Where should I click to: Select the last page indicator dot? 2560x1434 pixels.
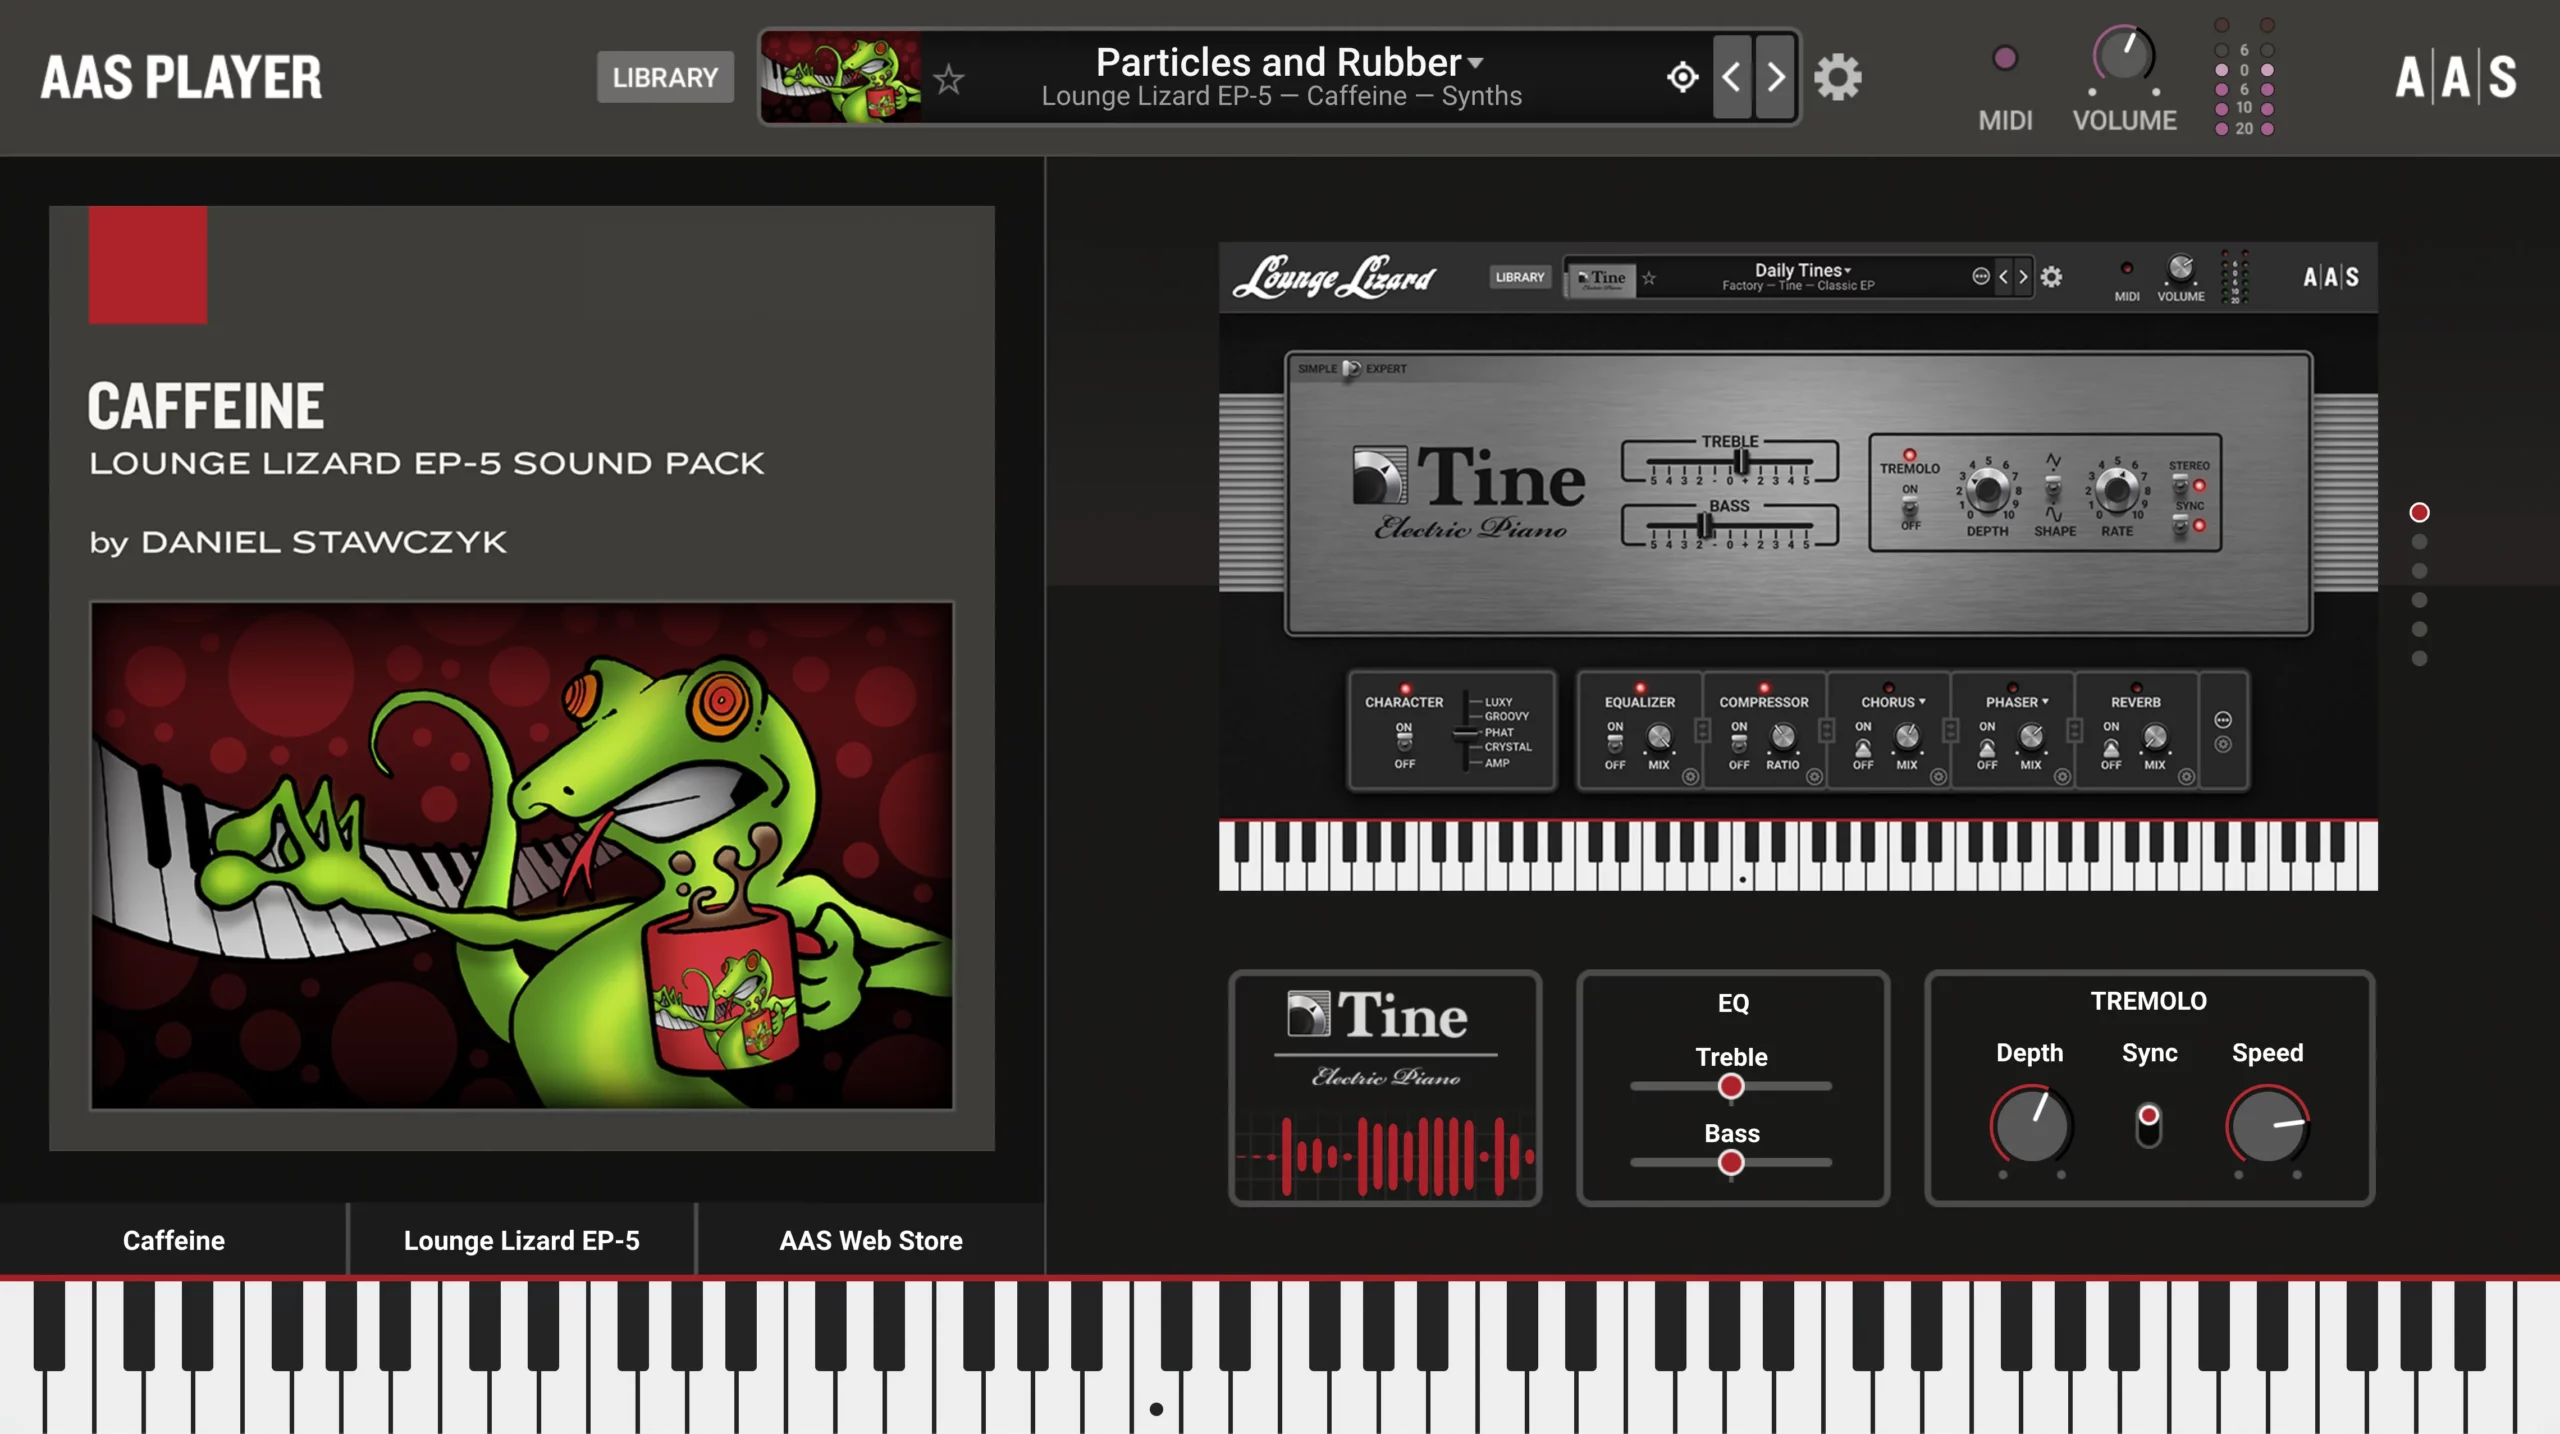click(2419, 658)
